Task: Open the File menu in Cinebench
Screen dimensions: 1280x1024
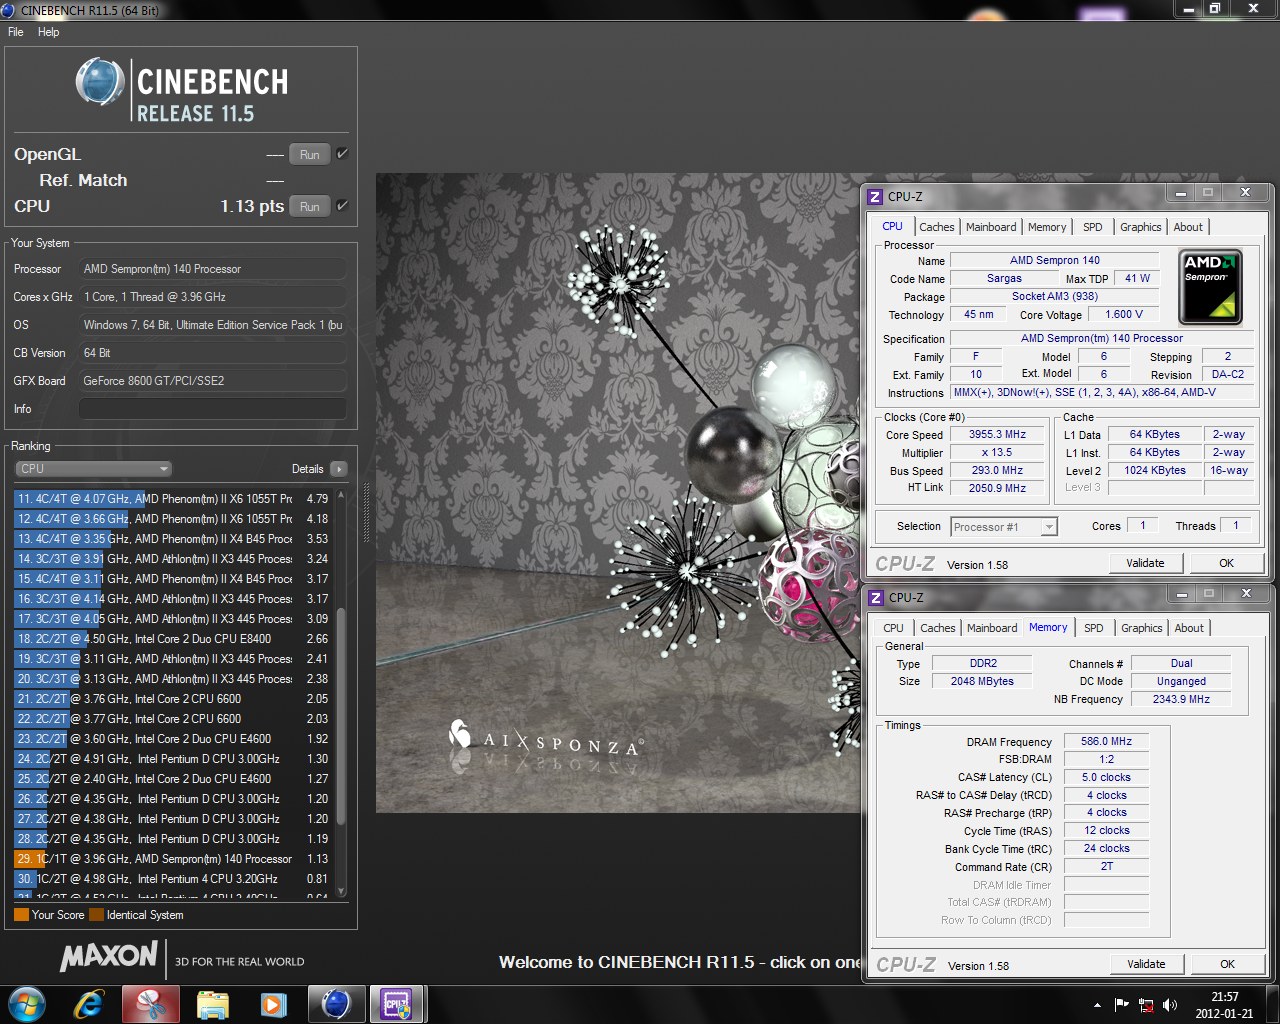Action: click(16, 32)
